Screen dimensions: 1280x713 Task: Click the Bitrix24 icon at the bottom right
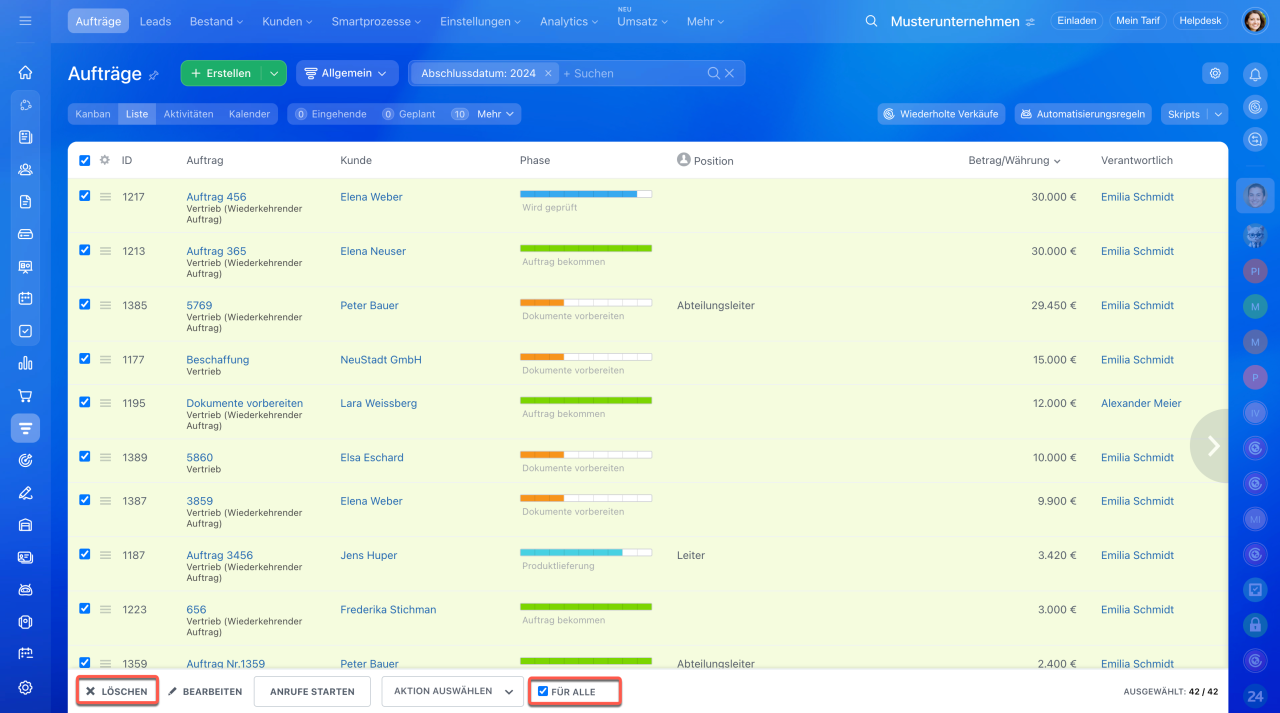point(1255,696)
